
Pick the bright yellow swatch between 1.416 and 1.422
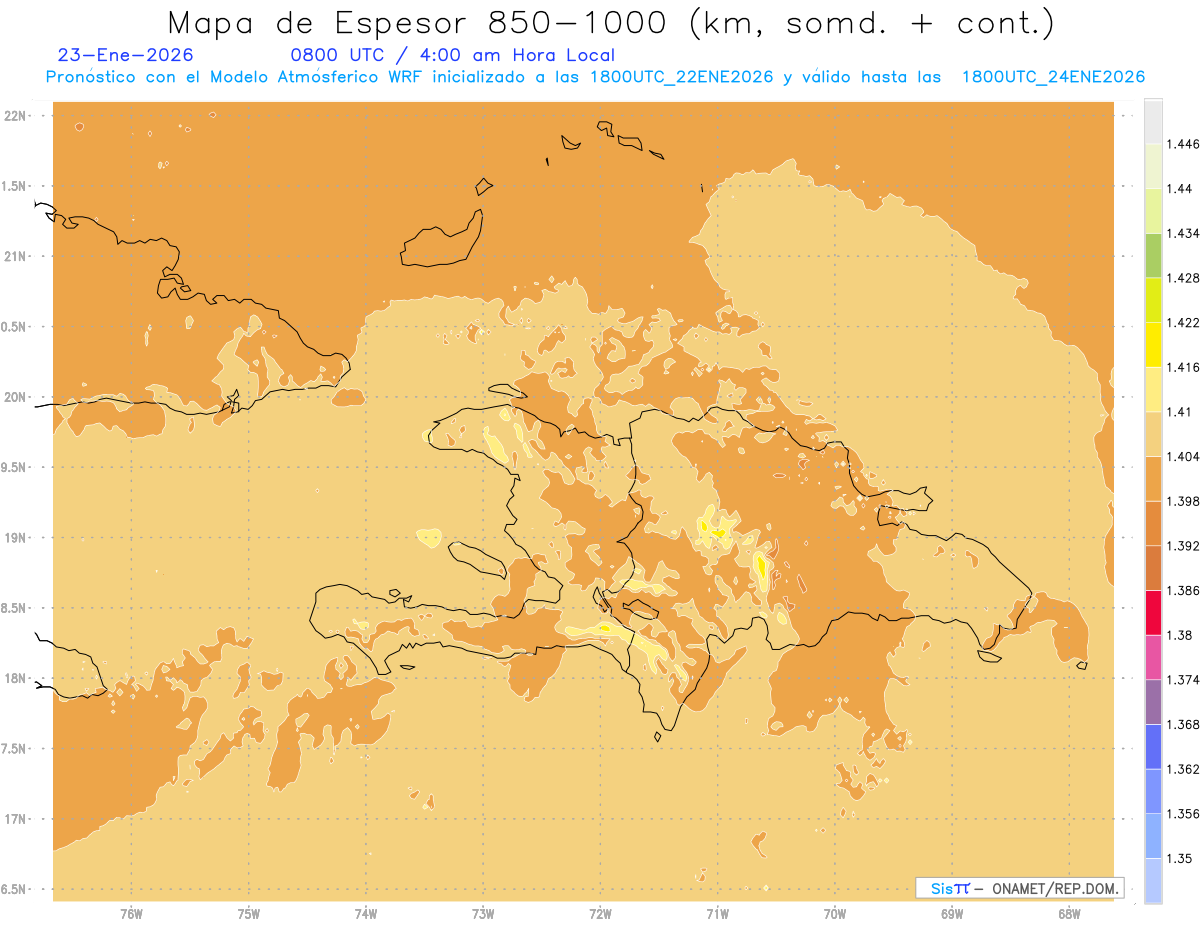point(1153,344)
